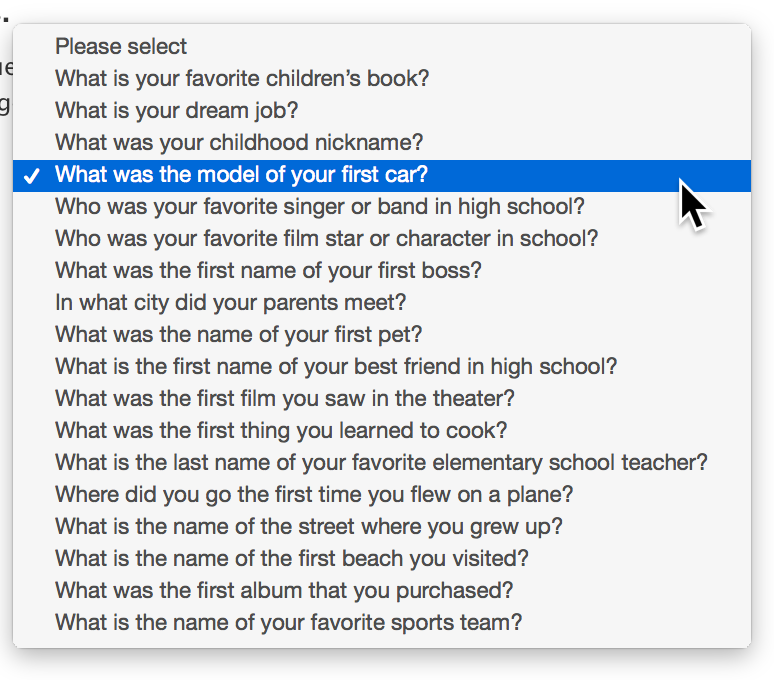Select 'first thing you learned to cook'
Screen dimensions: 774x680
(382, 431)
